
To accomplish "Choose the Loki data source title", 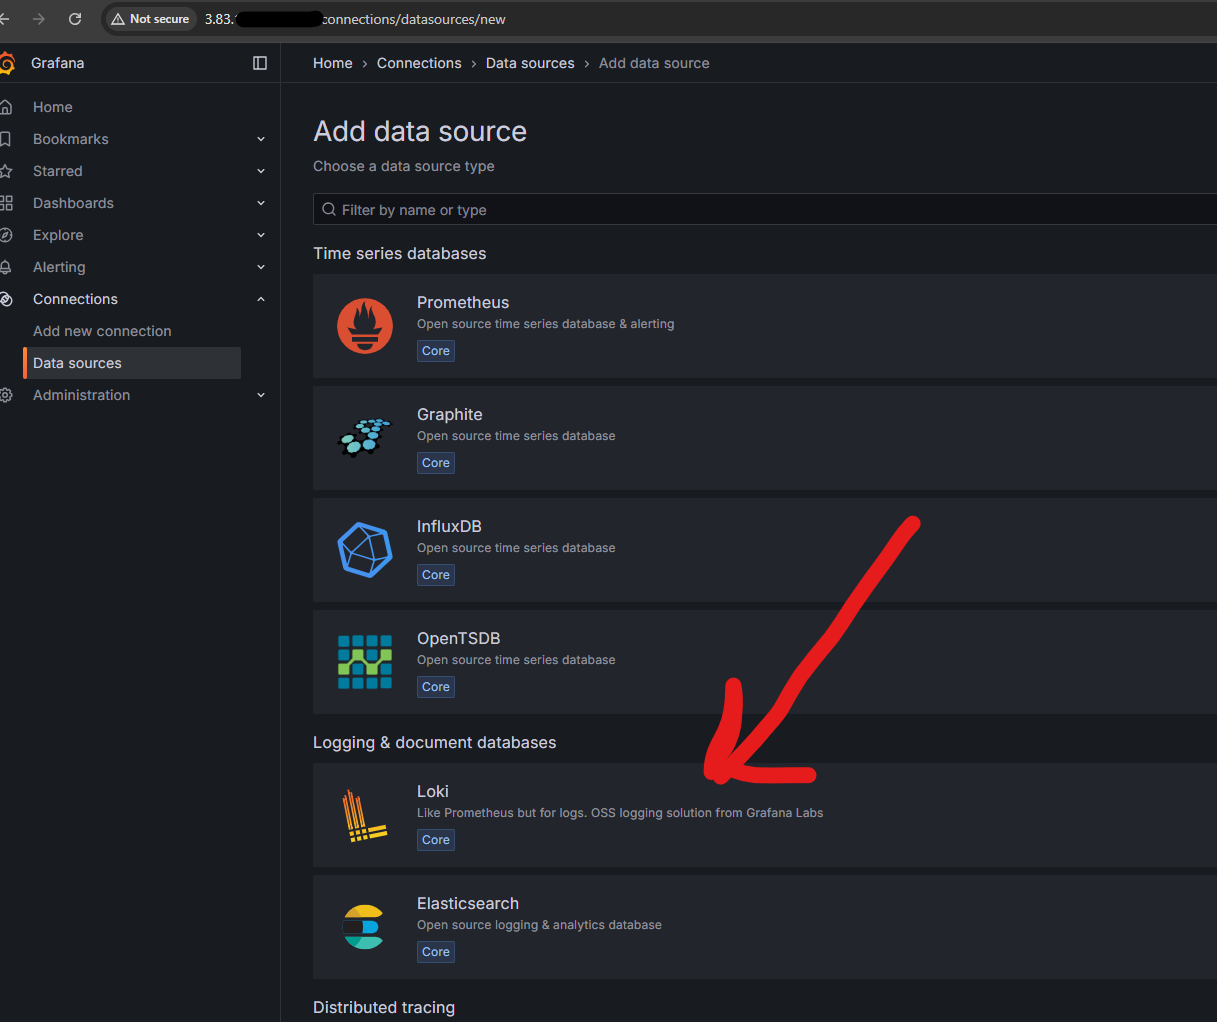I will [433, 791].
